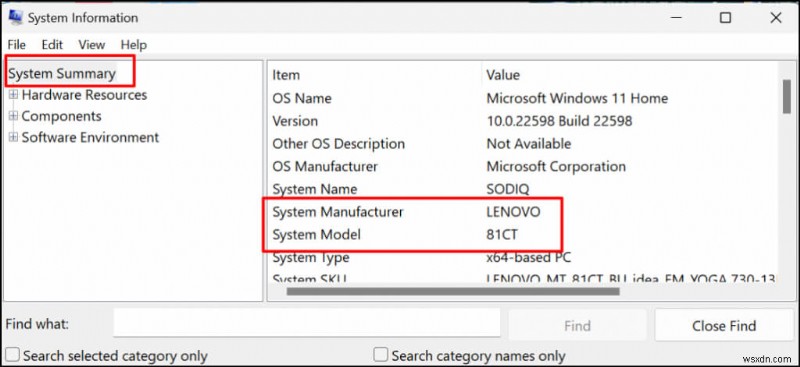Open the File menu
This screenshot has width=800, height=367.
[x=16, y=45]
